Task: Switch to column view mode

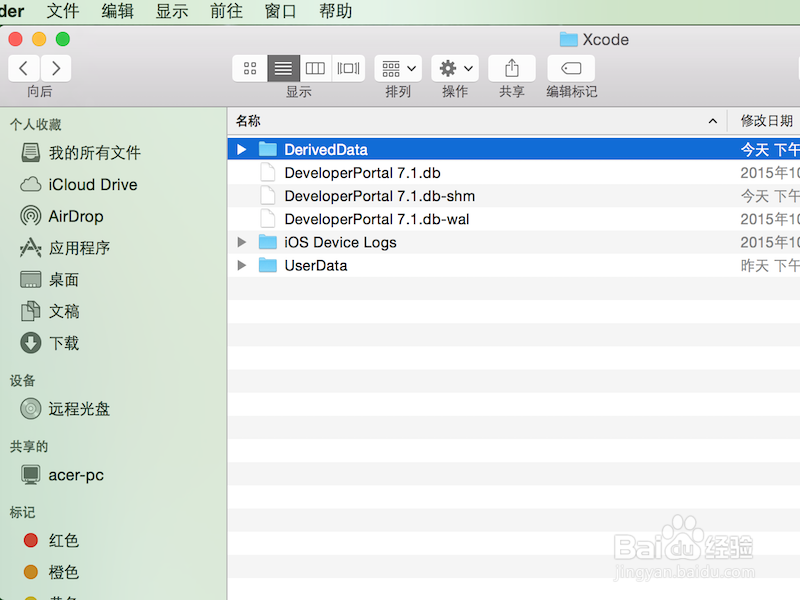Action: tap(315, 68)
